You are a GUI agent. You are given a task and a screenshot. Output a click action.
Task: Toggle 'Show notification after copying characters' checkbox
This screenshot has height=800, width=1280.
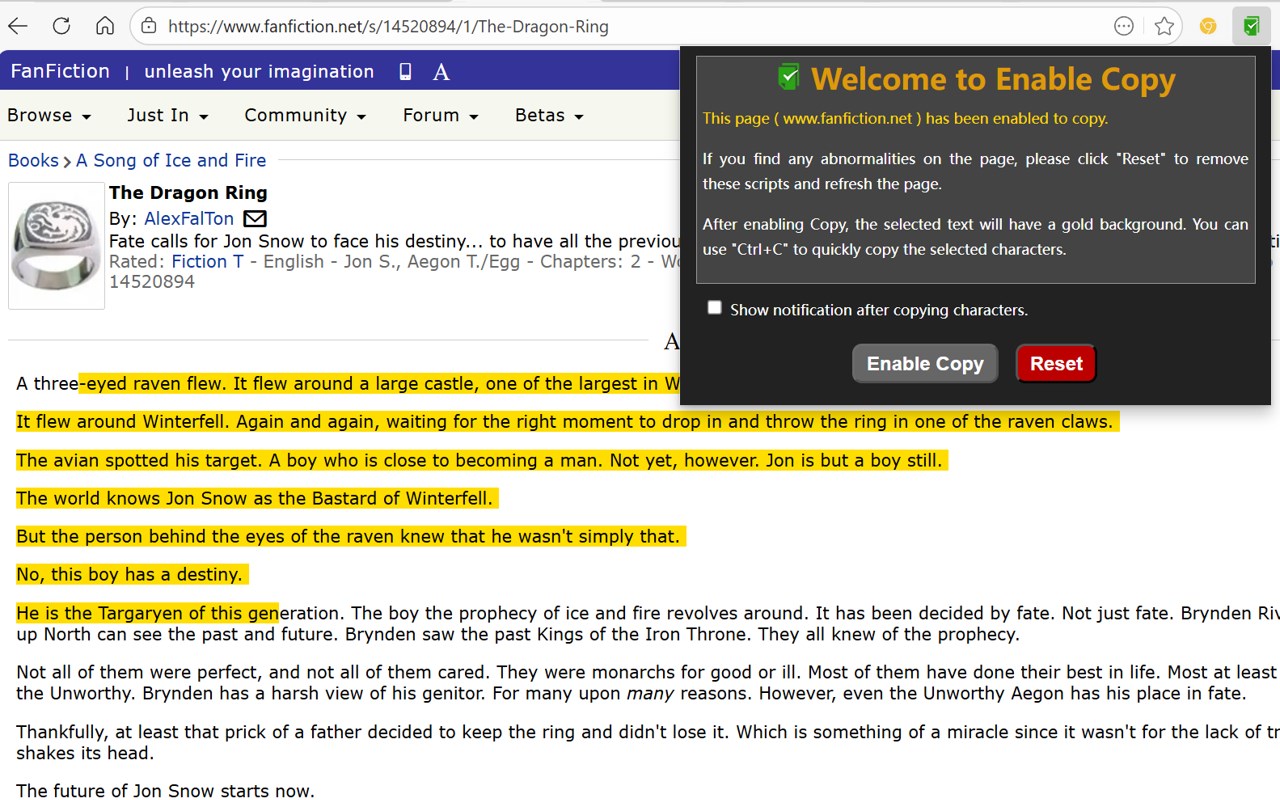click(714, 308)
